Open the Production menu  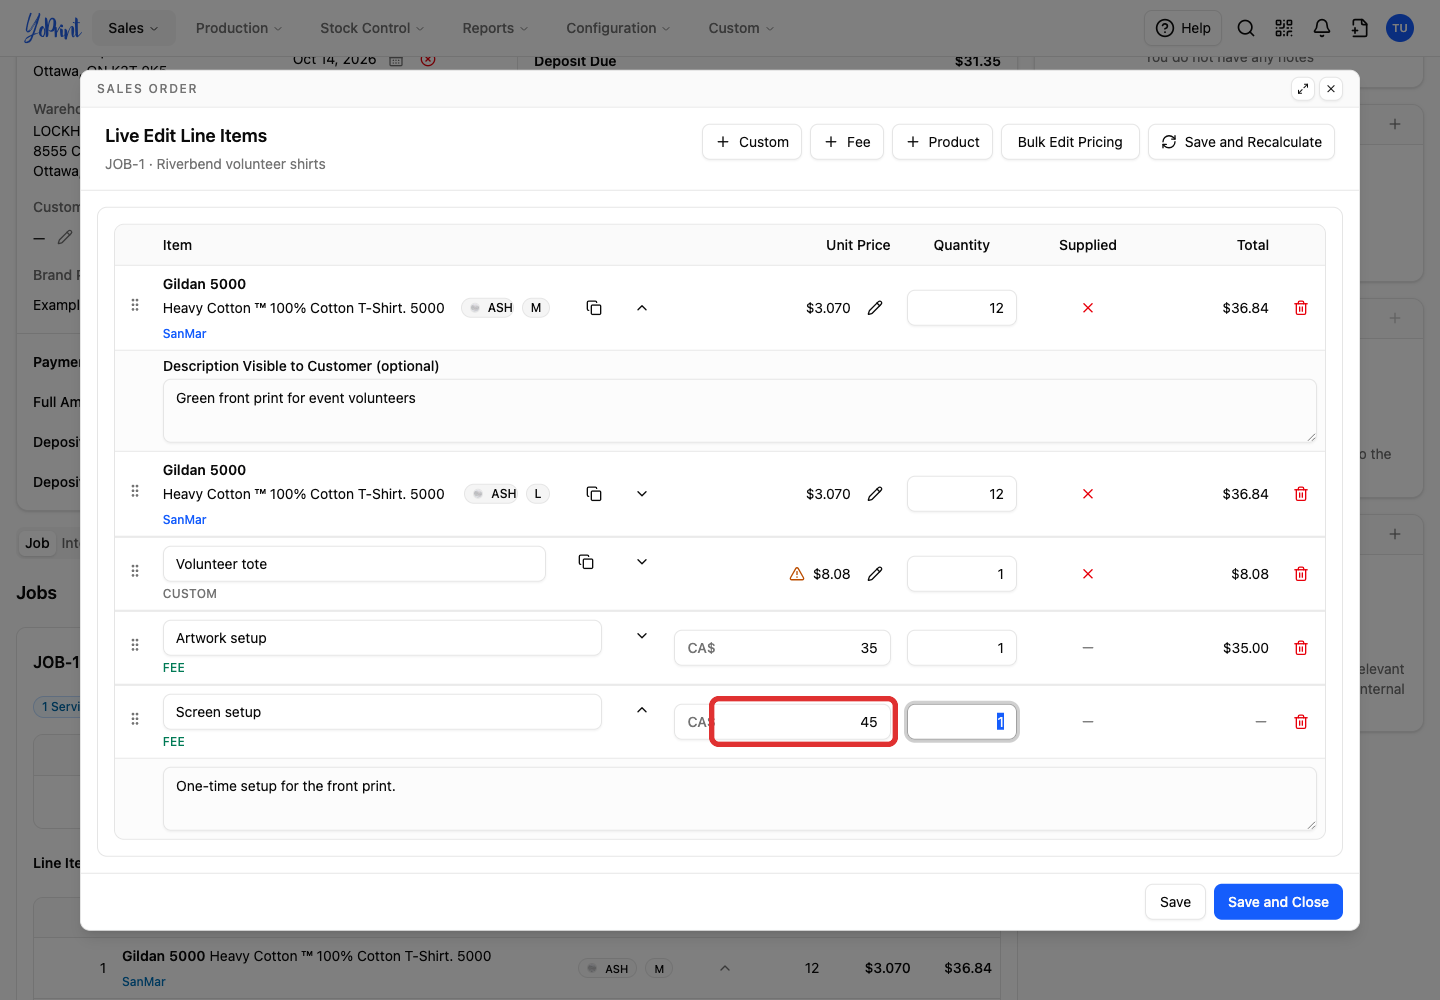point(239,28)
